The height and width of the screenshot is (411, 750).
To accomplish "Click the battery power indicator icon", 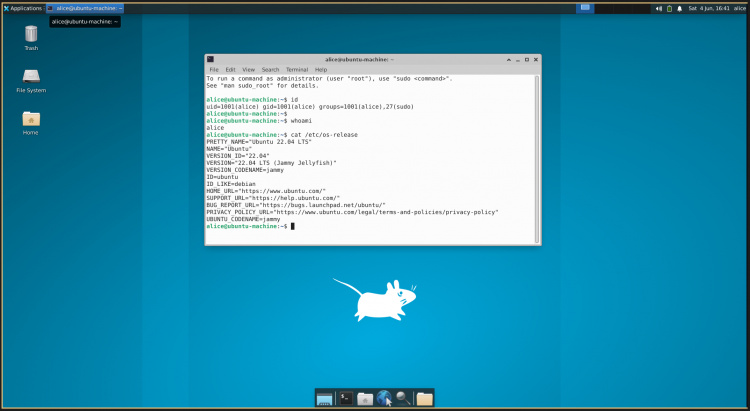I will coord(668,8).
